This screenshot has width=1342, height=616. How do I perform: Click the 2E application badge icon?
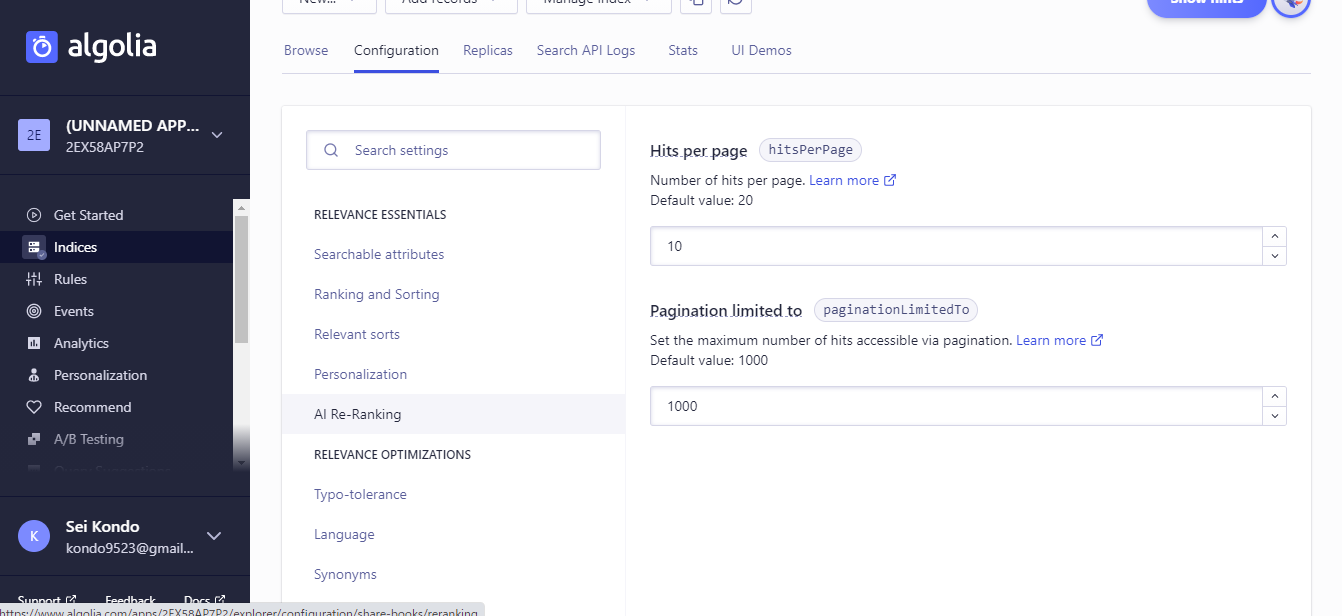click(x=34, y=135)
